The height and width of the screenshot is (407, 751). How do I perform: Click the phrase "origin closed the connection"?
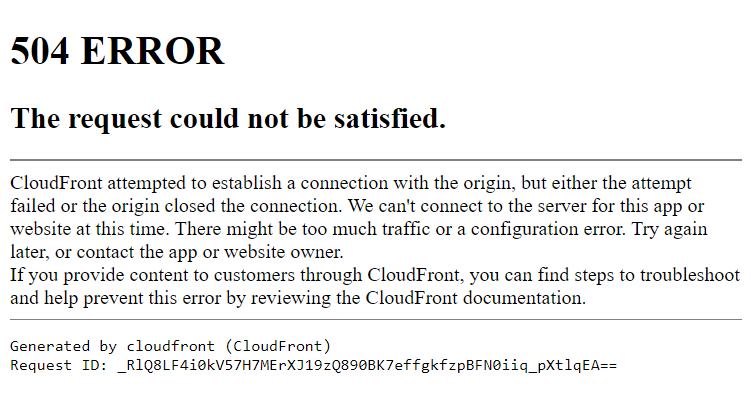[x=226, y=206]
